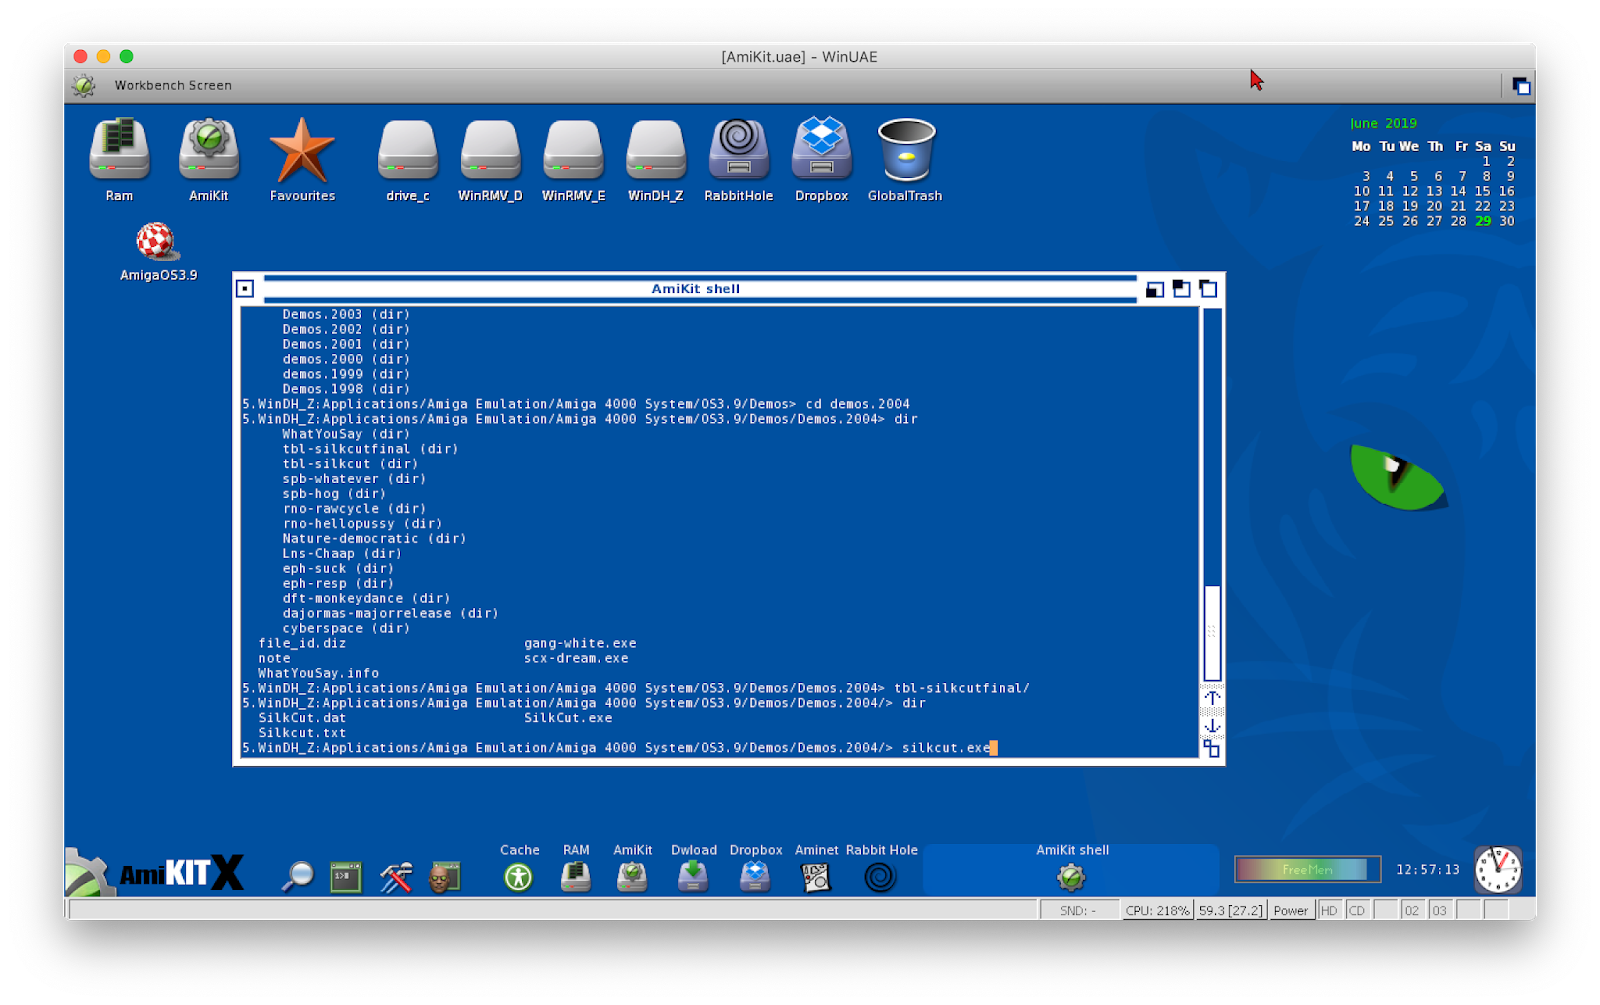Click the 02 floppy drive indicator
The width and height of the screenshot is (1600, 1005).
click(1412, 910)
